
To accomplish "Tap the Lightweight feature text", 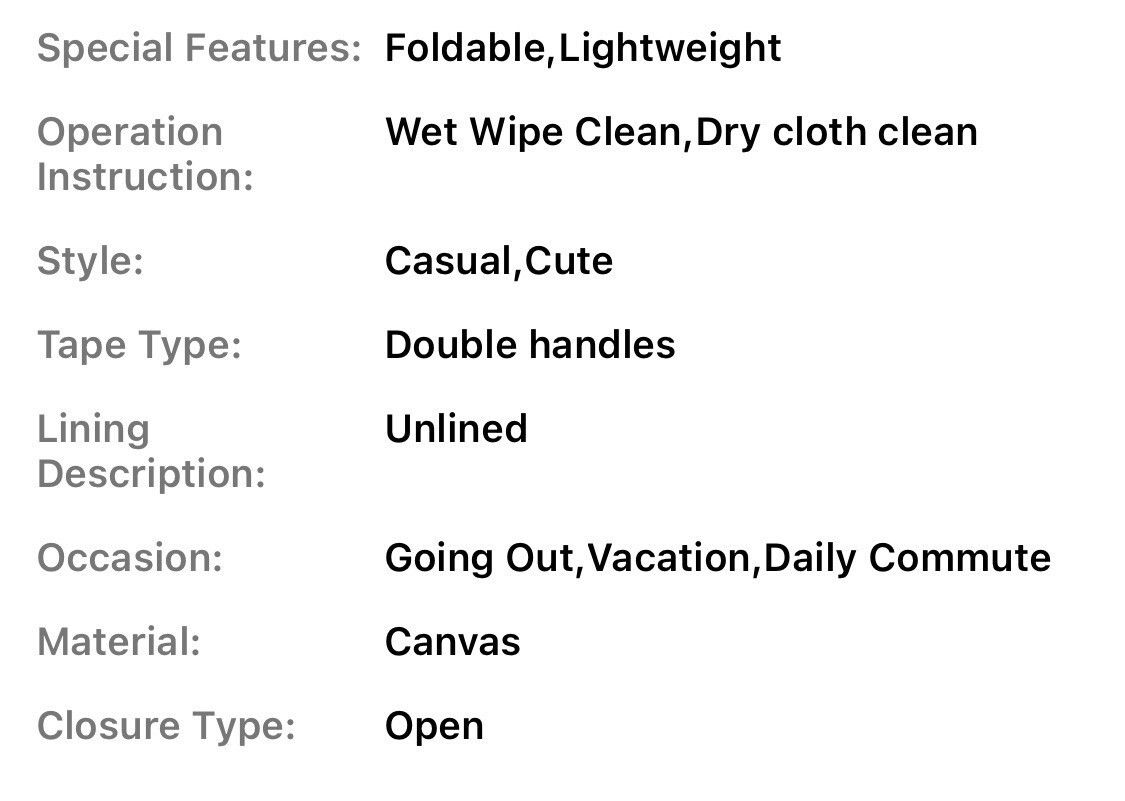I will (x=670, y=48).
